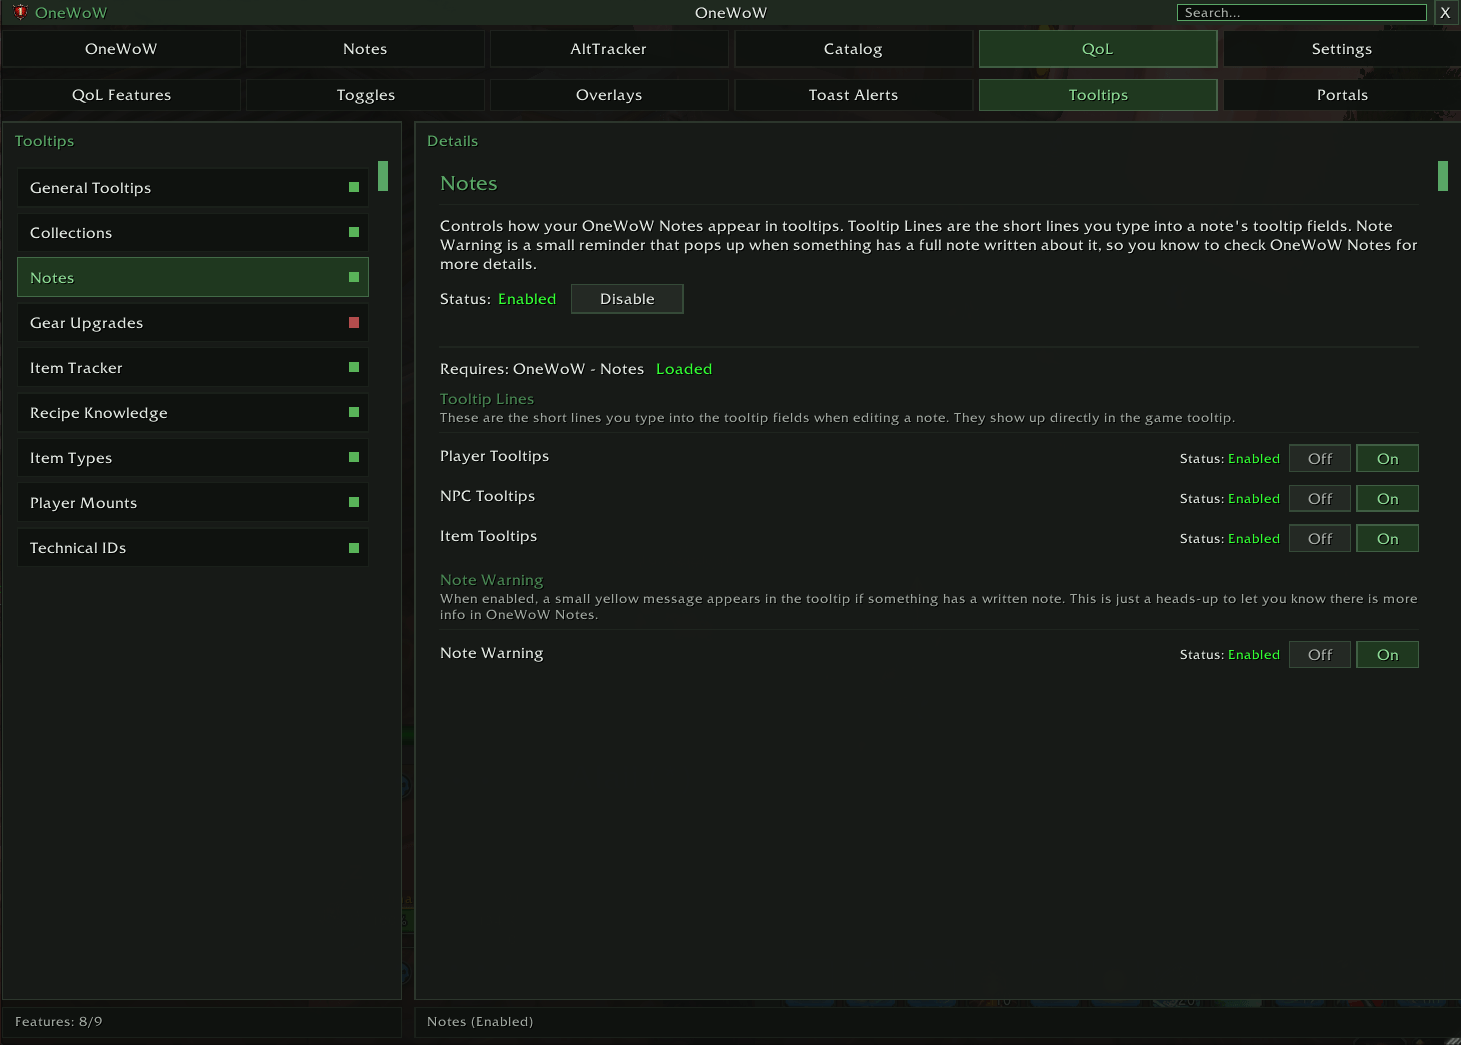Turn NPC Tooltips on
The height and width of the screenshot is (1045, 1461).
(x=1387, y=498)
